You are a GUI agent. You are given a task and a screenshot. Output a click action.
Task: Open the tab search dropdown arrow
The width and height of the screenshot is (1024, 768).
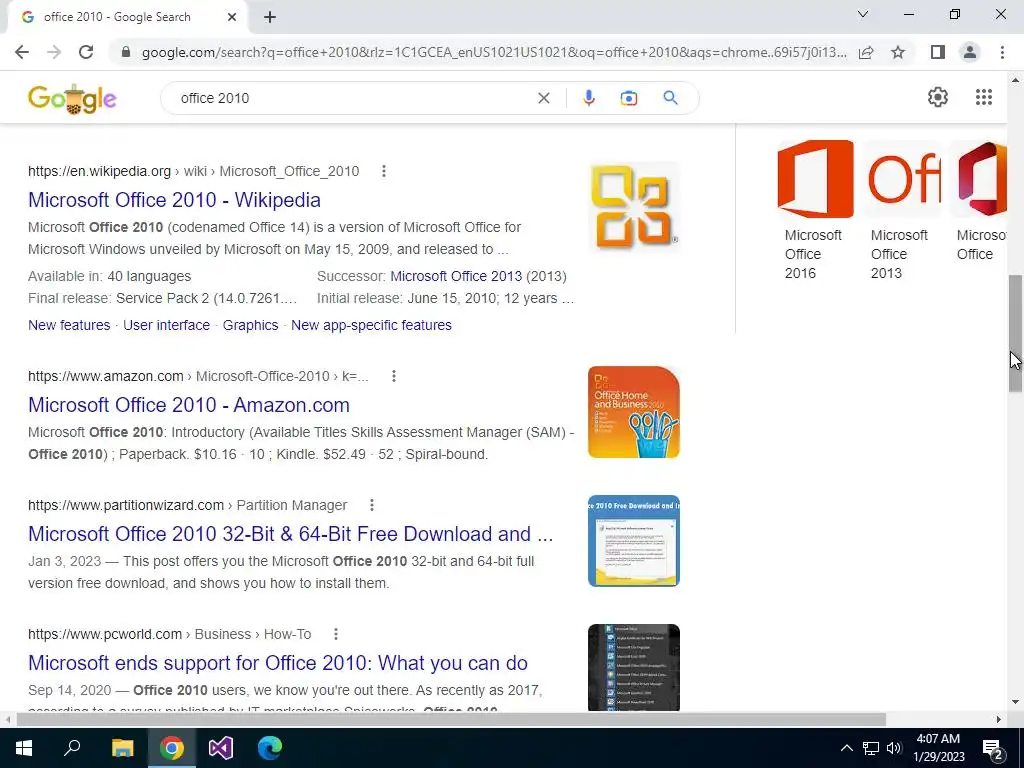coord(863,14)
